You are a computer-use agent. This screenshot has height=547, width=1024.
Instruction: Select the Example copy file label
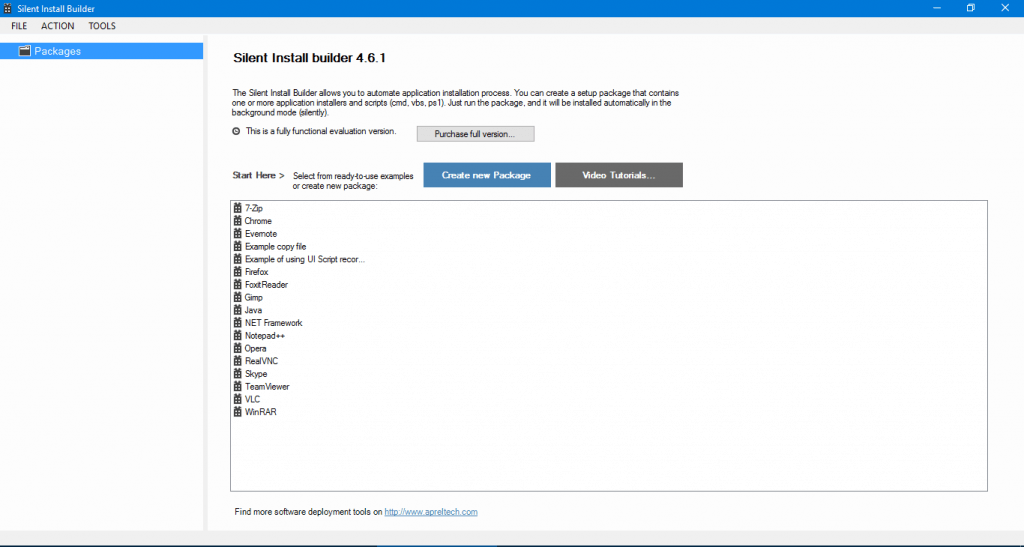coord(276,246)
